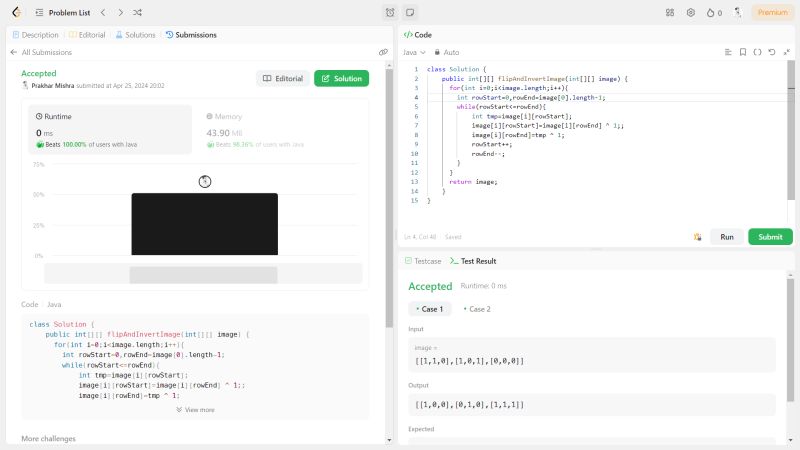
Task: Switch to the Editorial tab
Action: click(87, 35)
